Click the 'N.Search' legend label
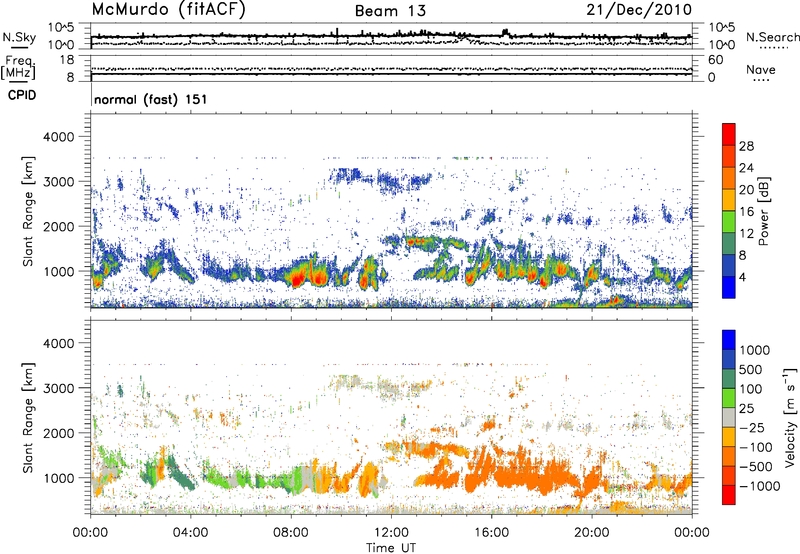The width and height of the screenshot is (800, 554). point(772,37)
